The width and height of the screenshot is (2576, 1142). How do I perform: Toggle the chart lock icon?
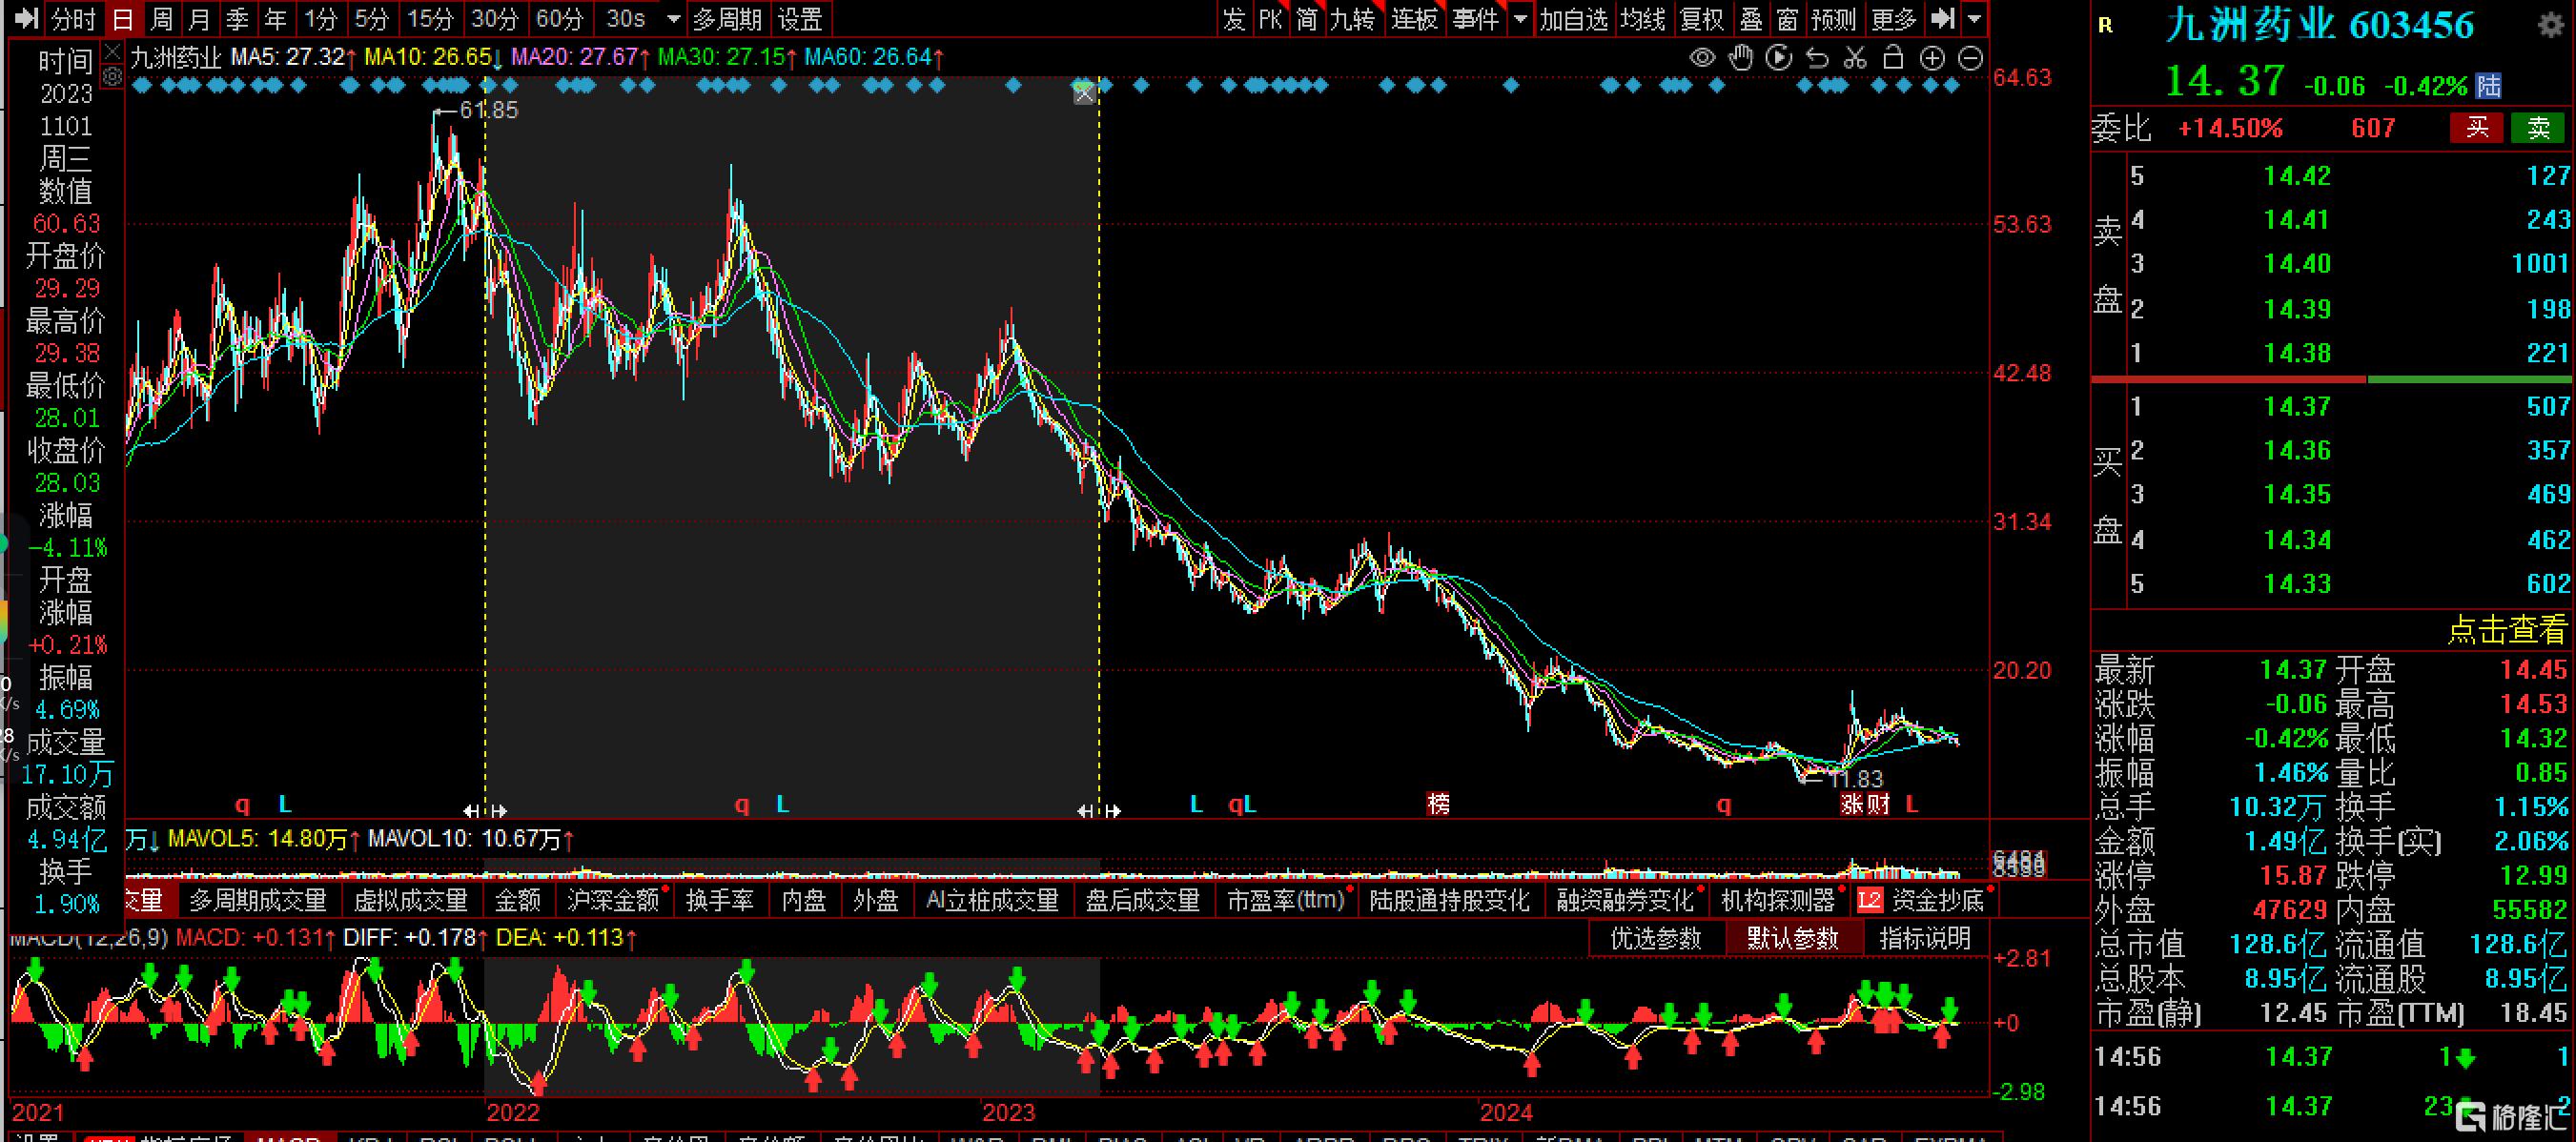point(1893,58)
